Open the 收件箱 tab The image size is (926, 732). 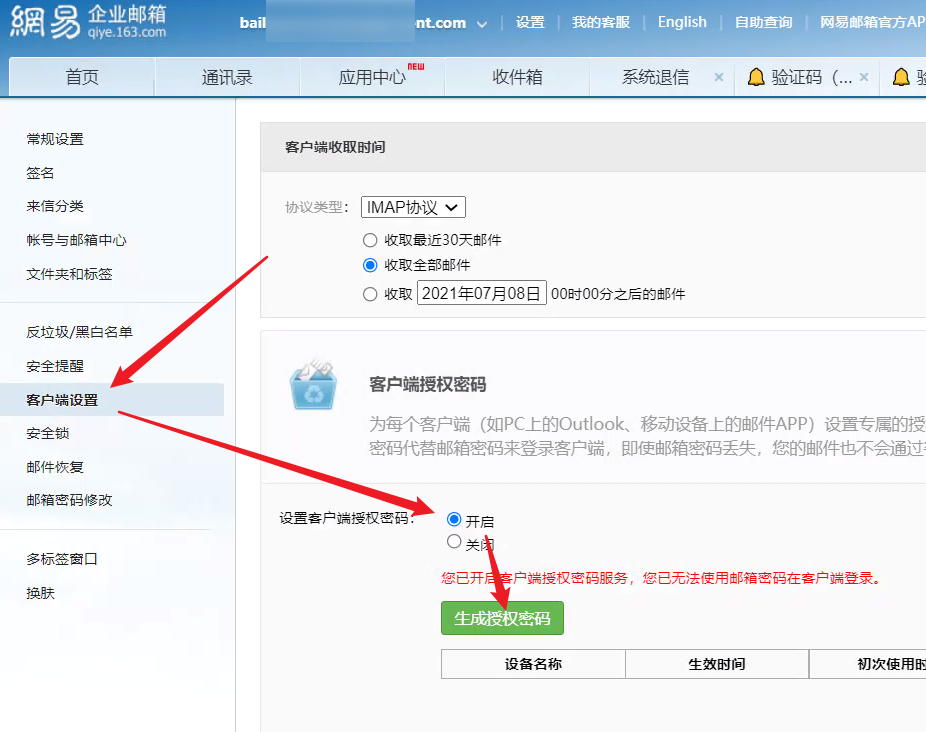coord(516,76)
